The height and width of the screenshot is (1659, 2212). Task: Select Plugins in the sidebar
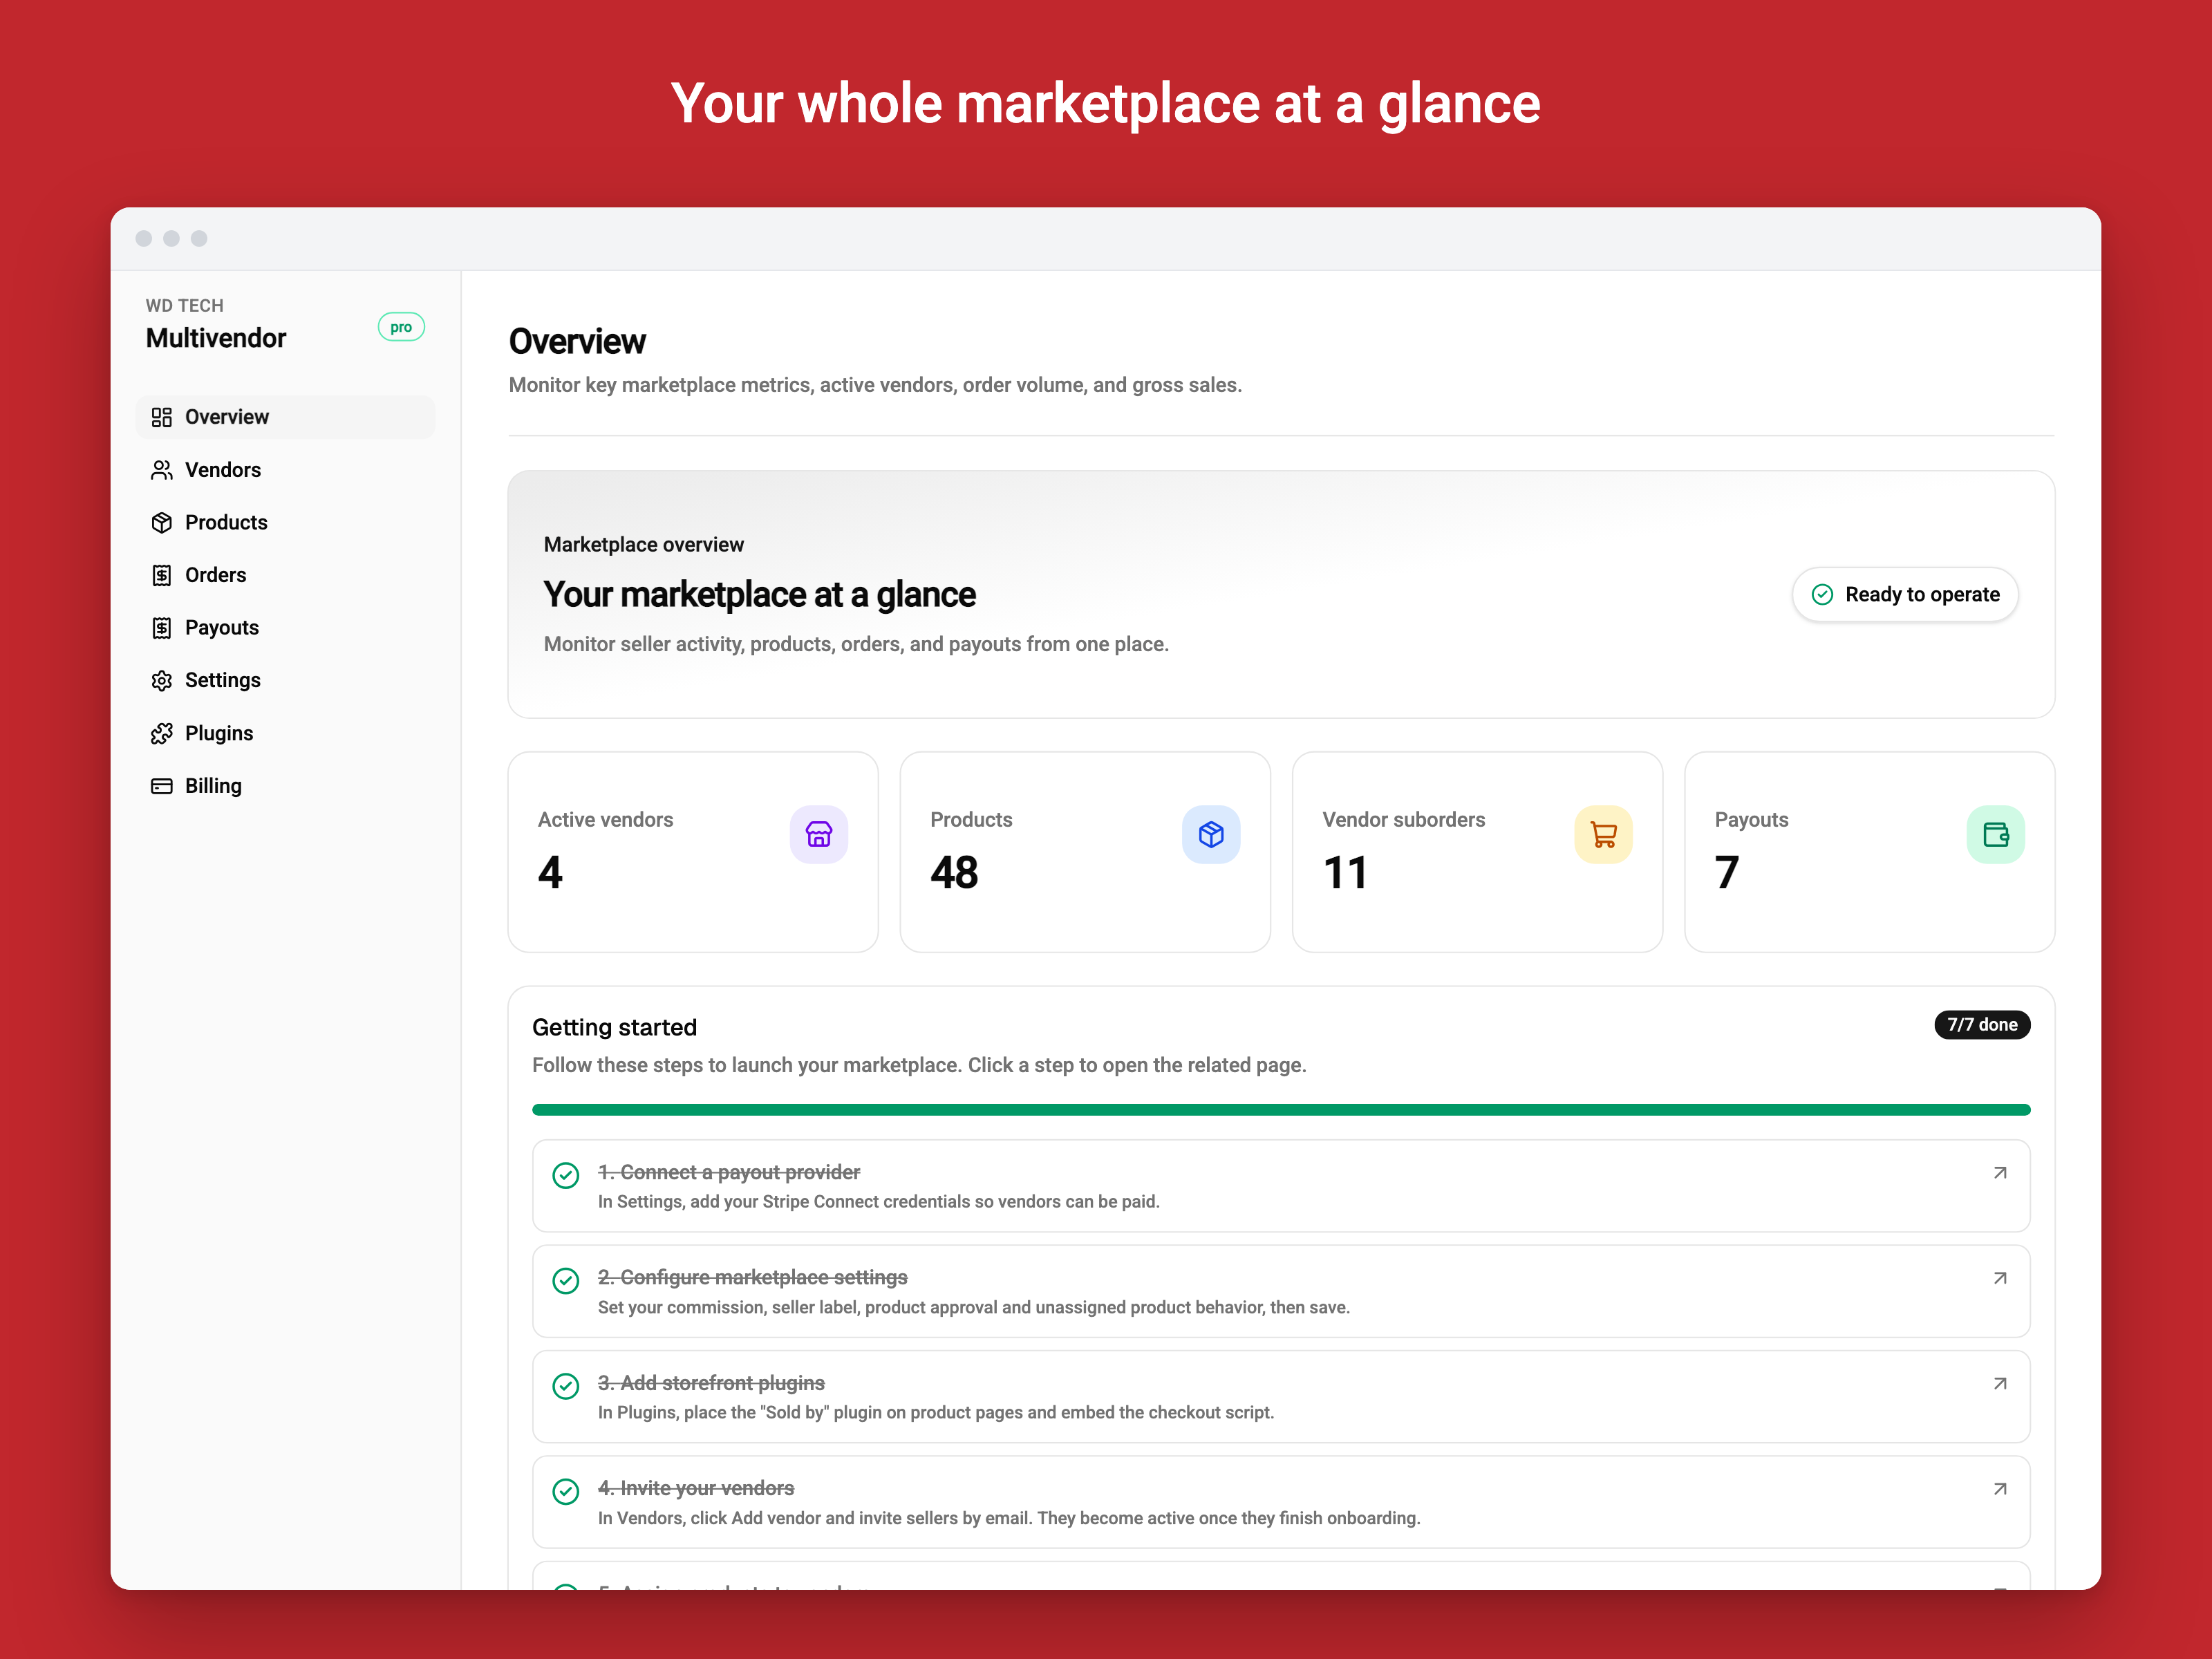(285, 733)
